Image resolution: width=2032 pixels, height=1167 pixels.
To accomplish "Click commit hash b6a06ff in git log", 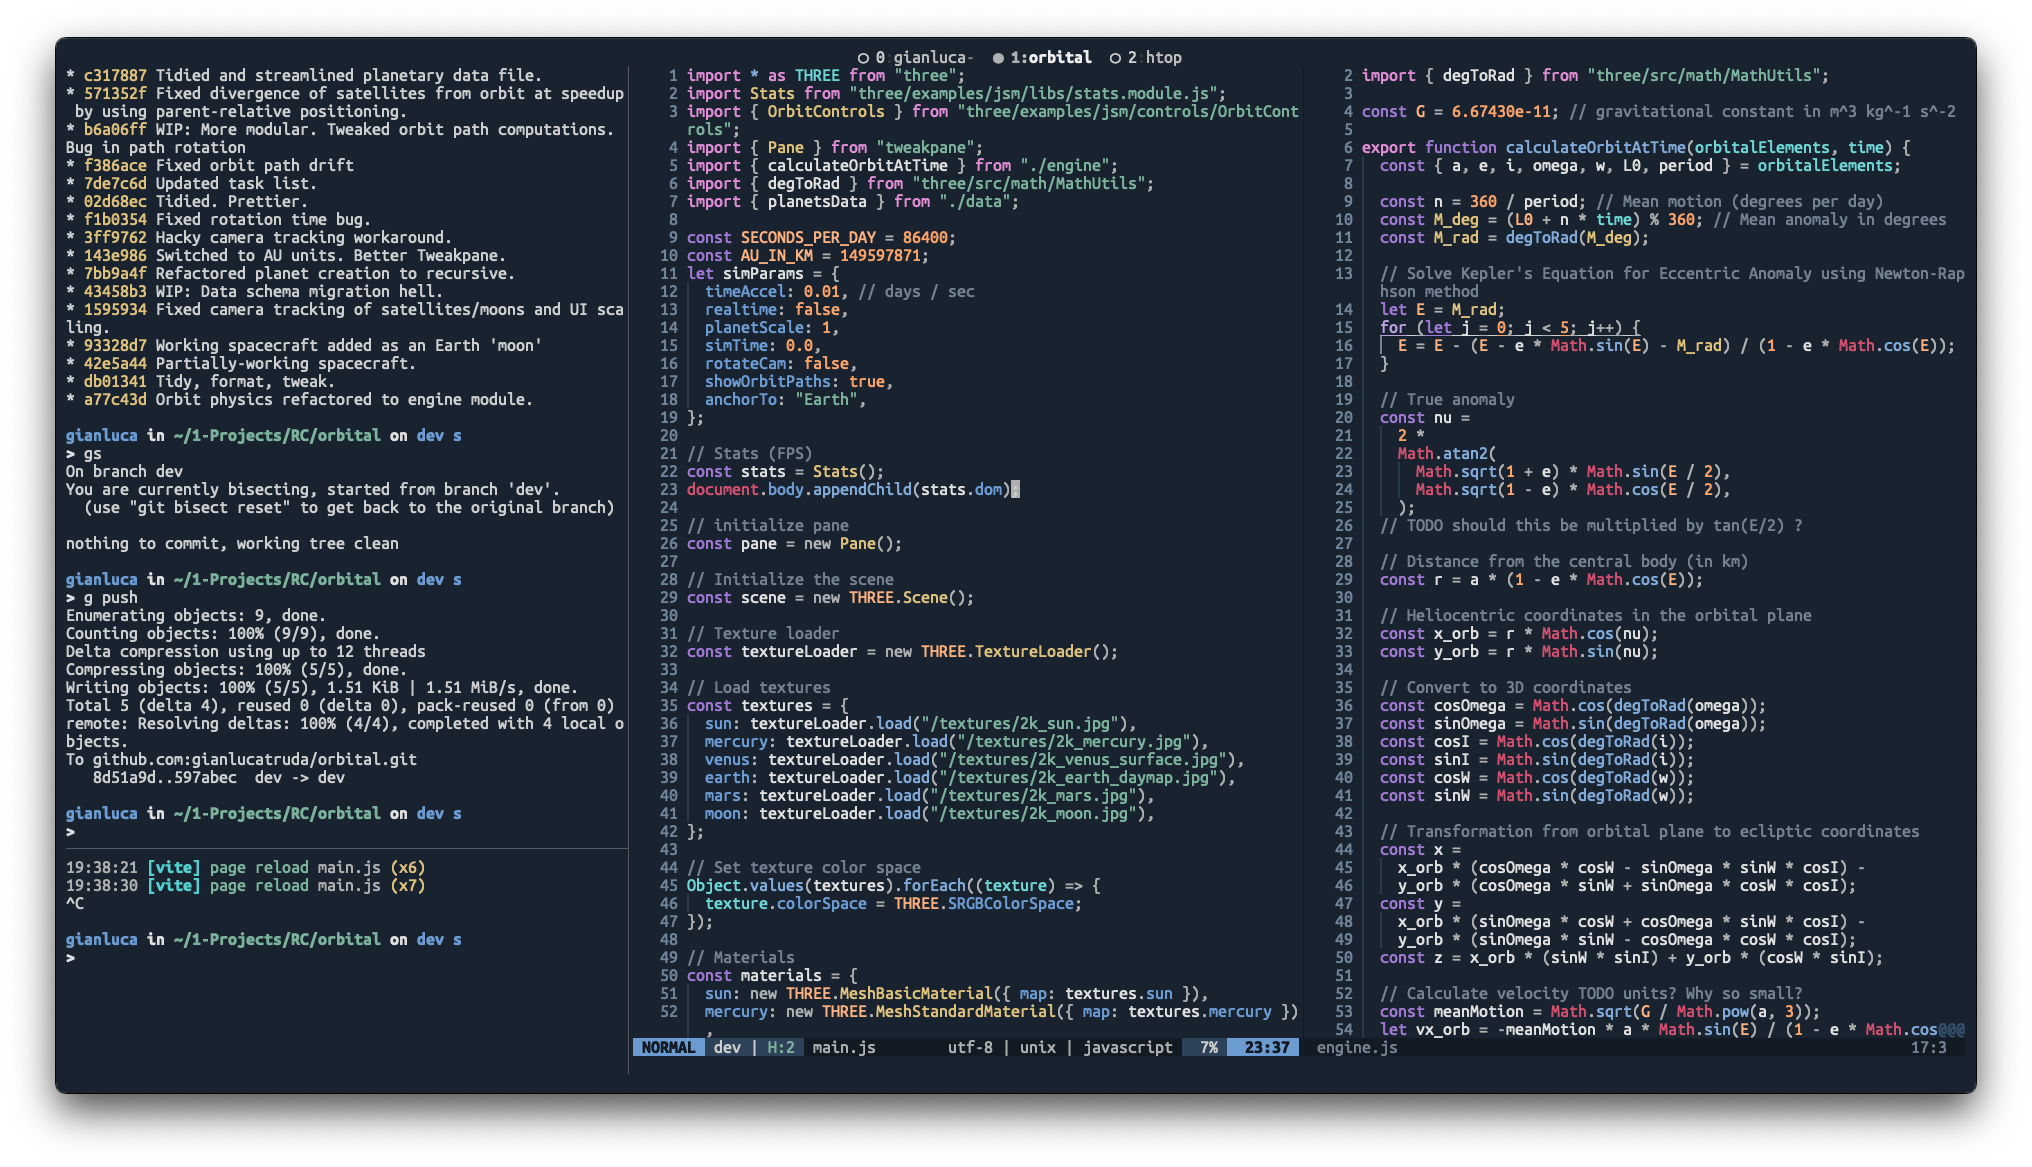I will click(115, 129).
